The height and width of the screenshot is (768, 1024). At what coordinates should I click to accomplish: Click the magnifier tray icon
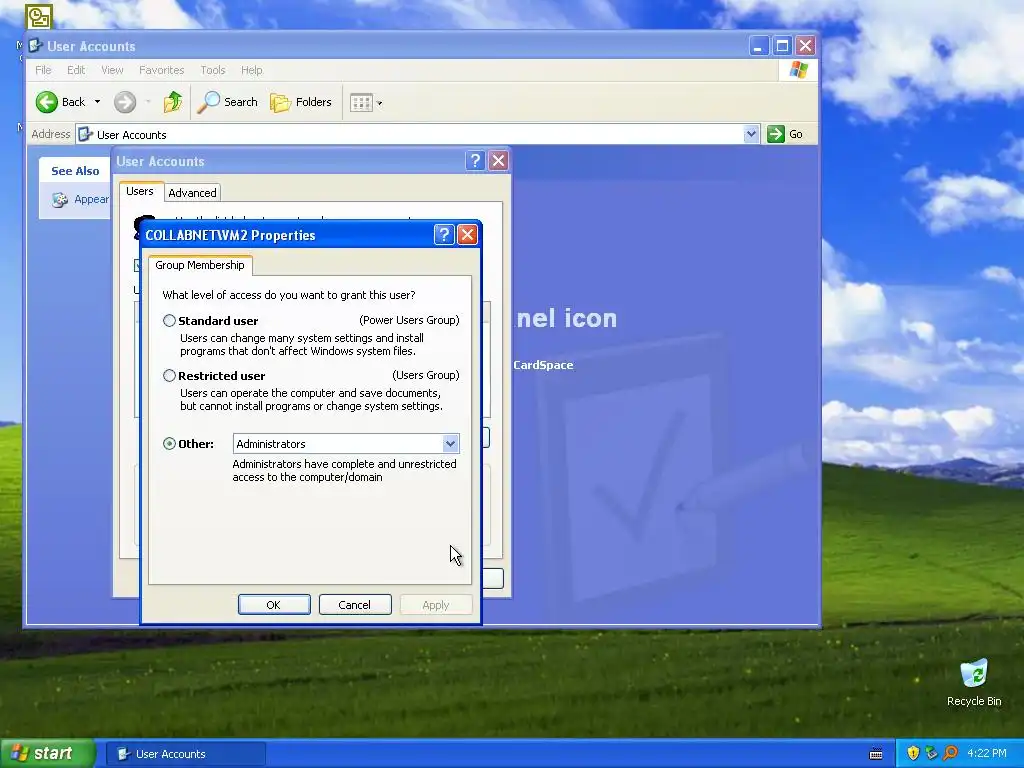pos(950,753)
